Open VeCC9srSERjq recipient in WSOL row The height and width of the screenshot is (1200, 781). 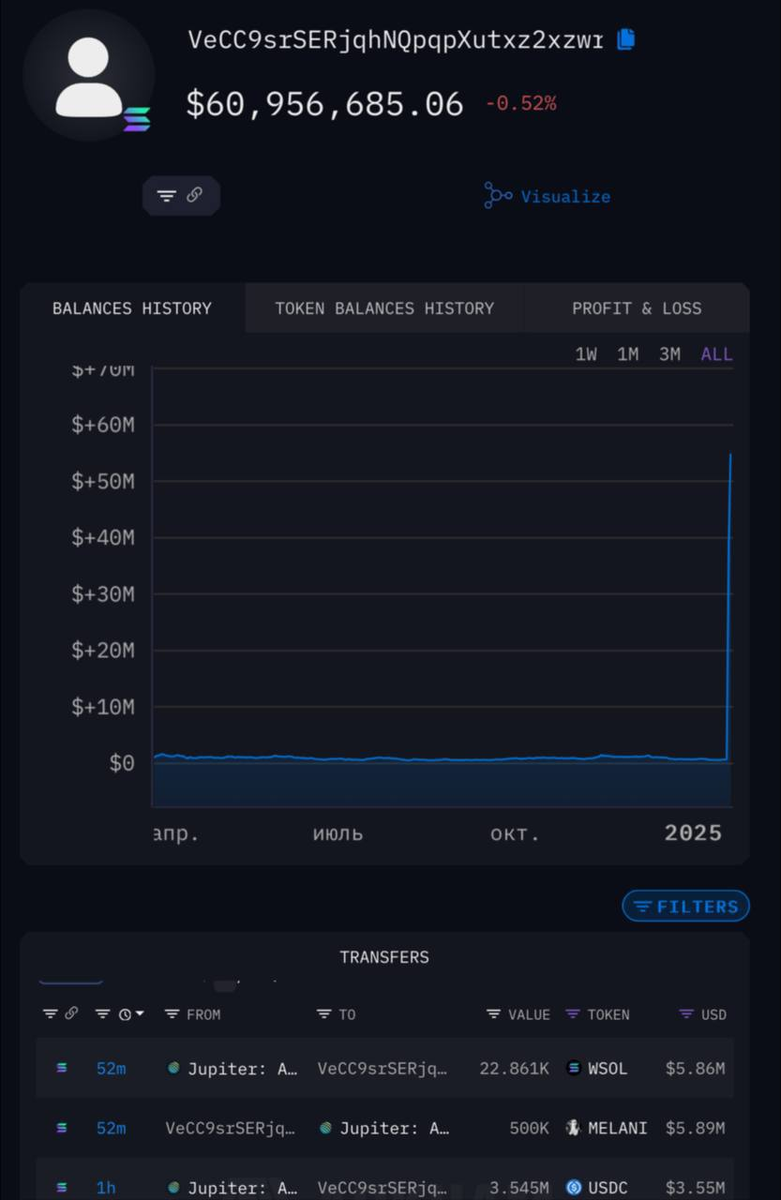(382, 1068)
